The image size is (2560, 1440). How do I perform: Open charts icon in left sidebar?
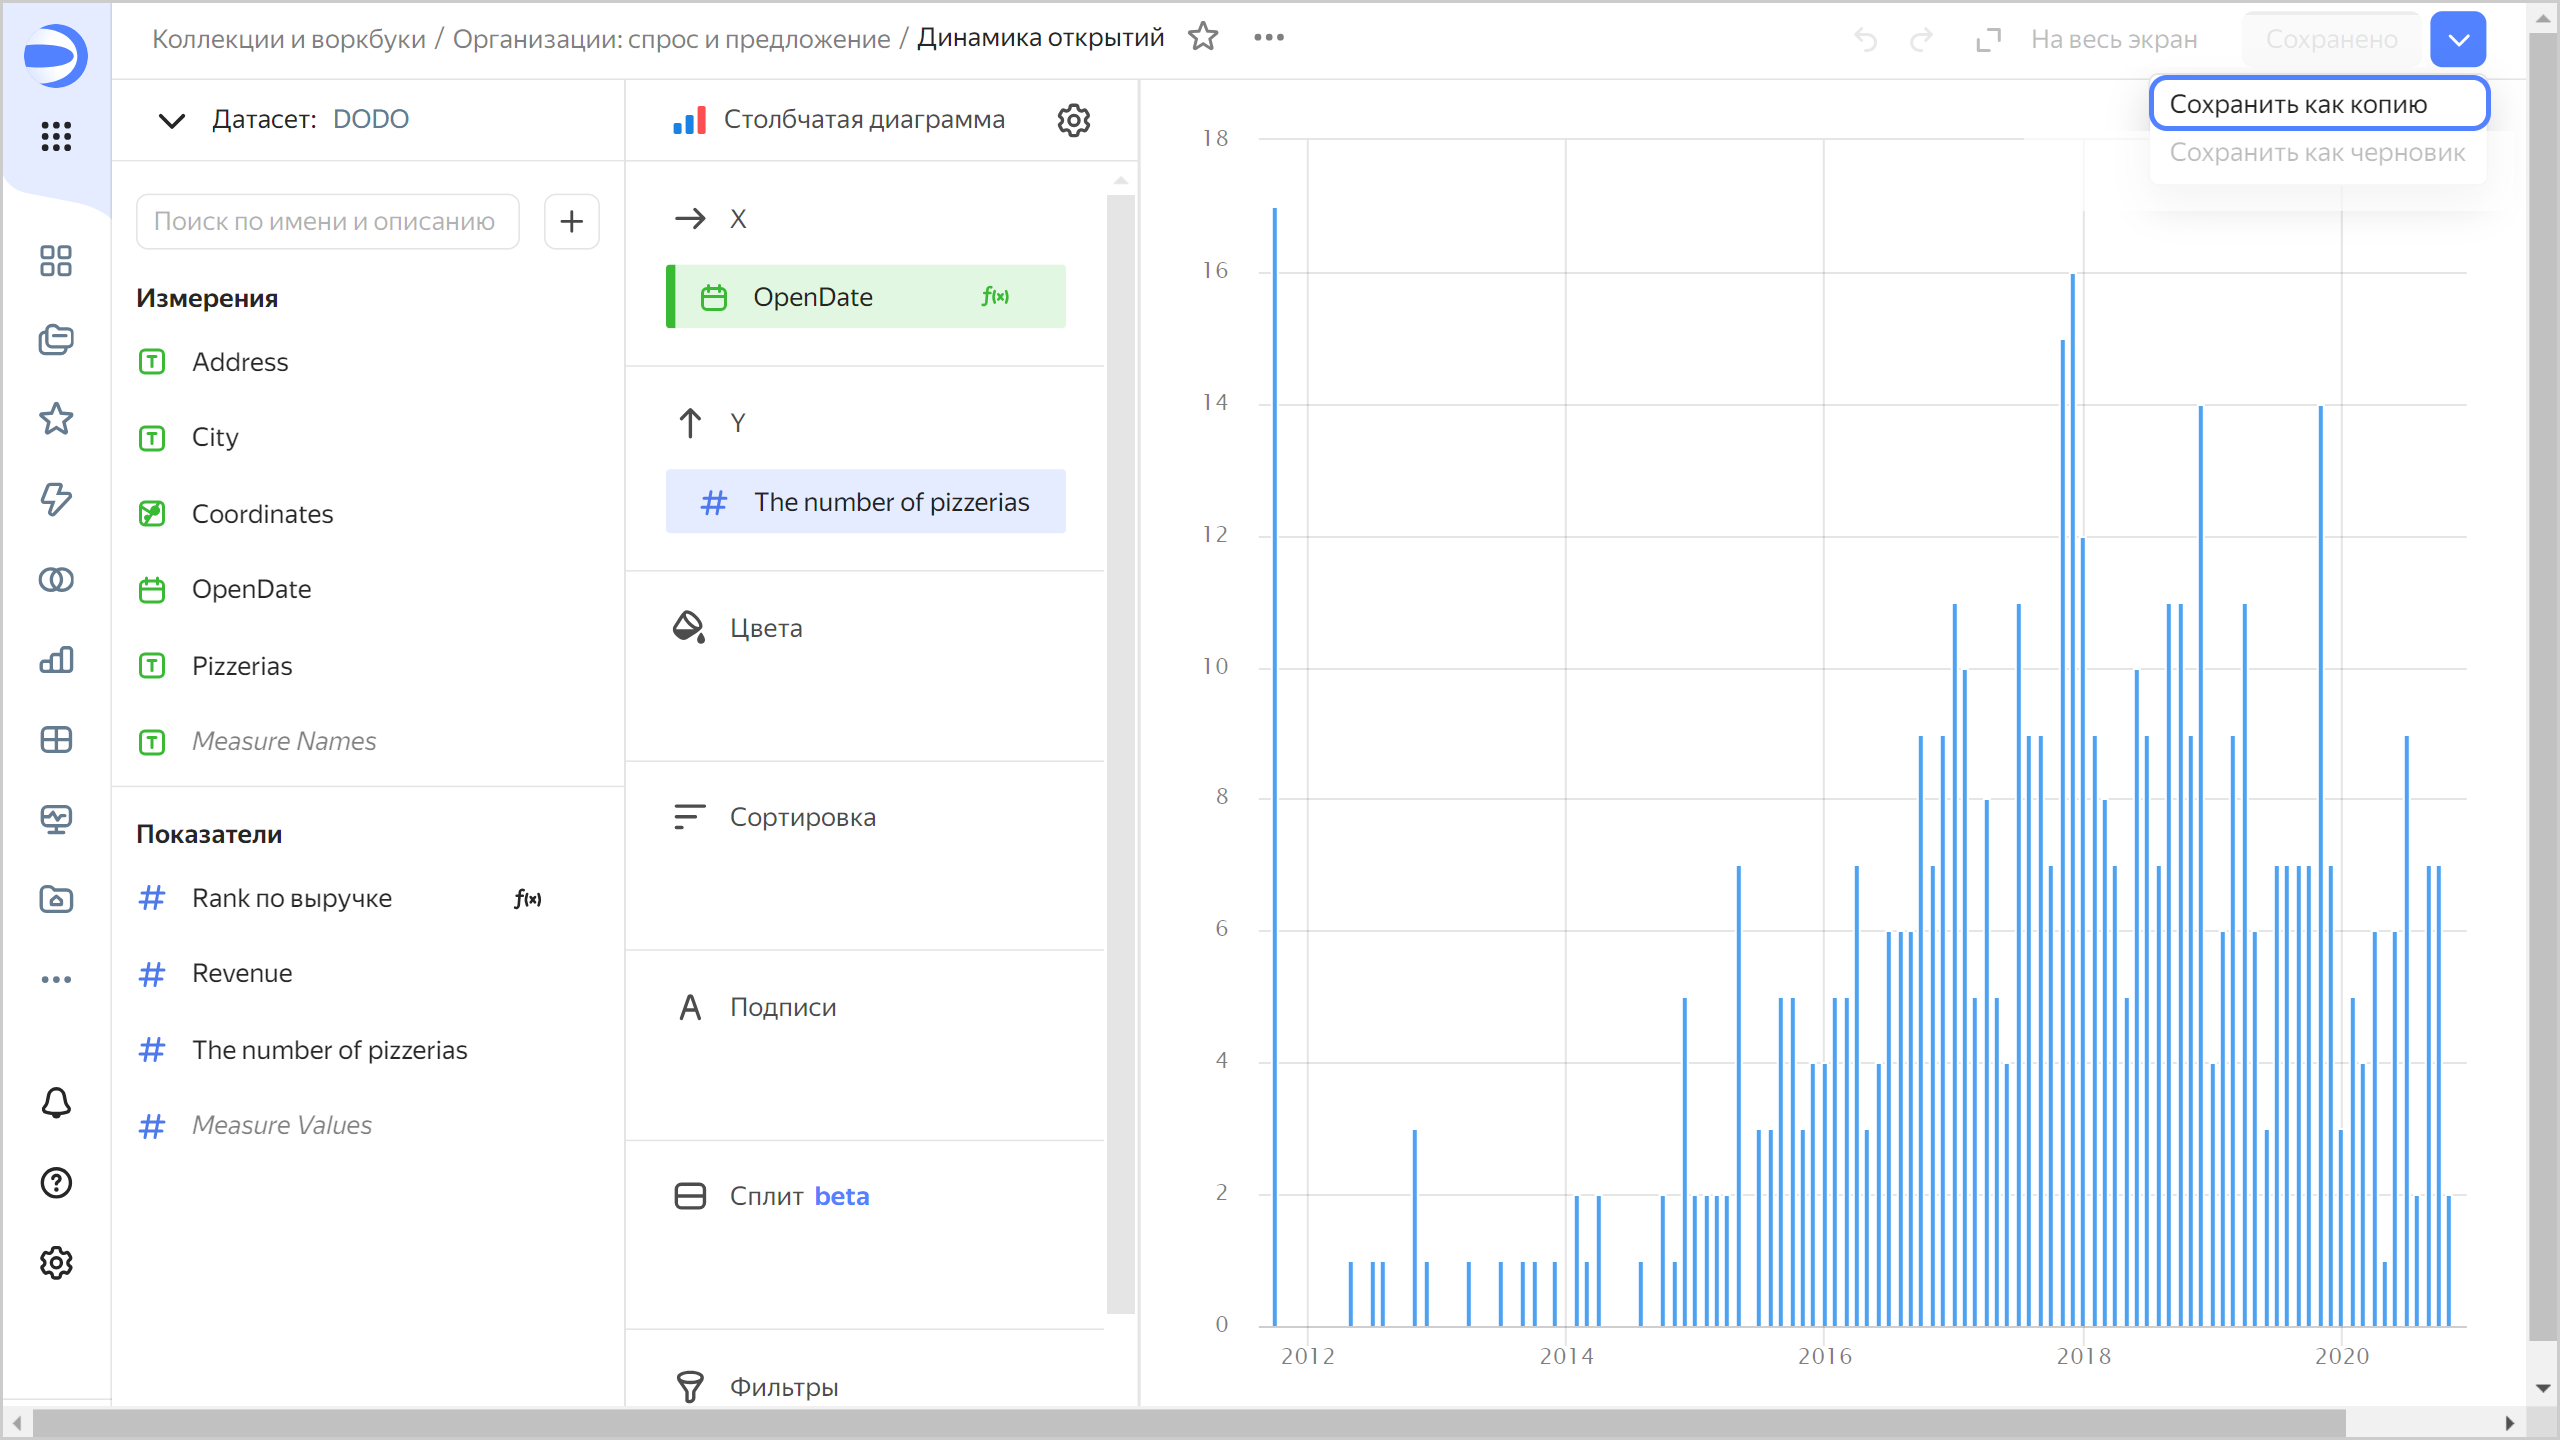(x=56, y=660)
